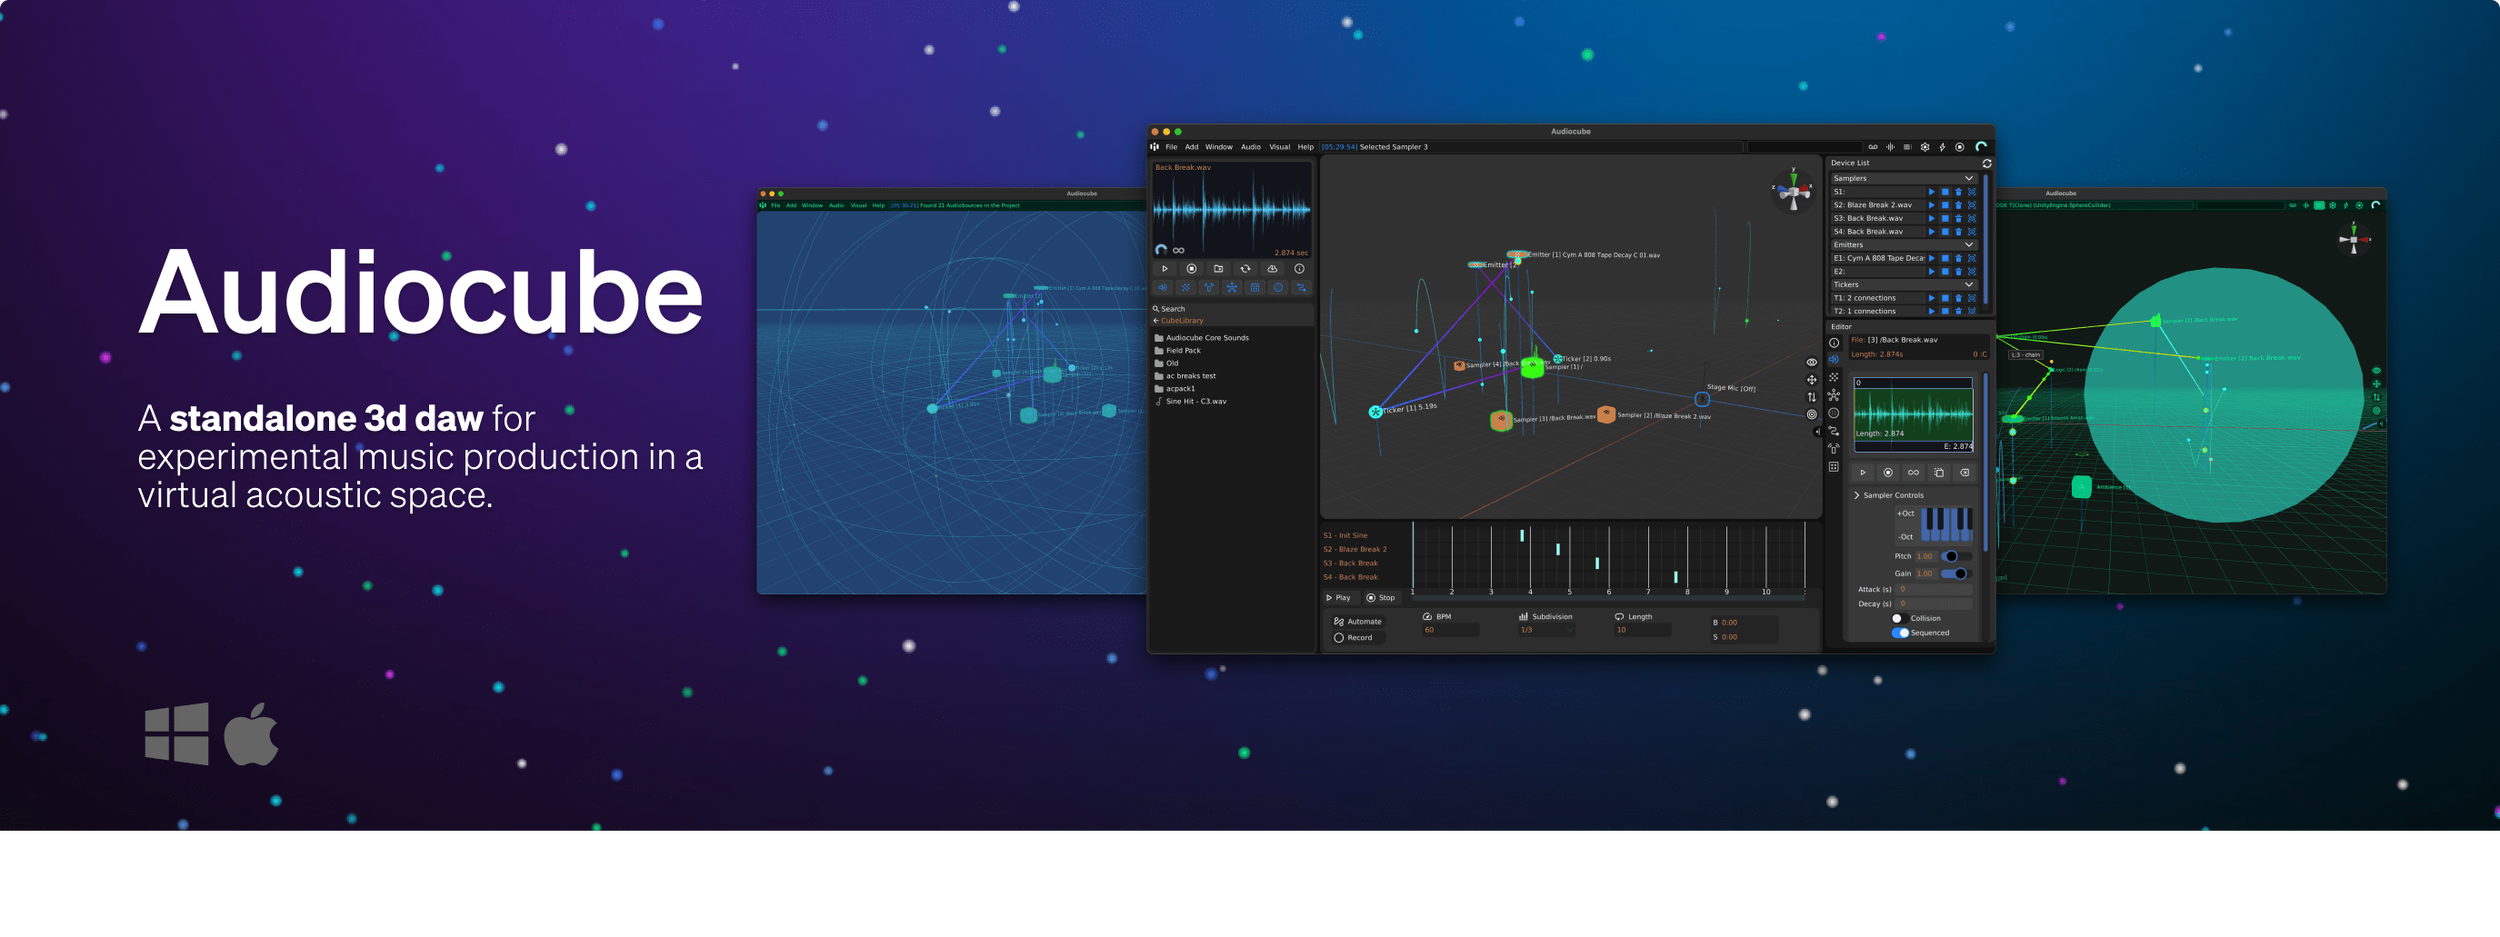
Task: Refresh the Device List with the circular arrows icon
Action: click(x=1987, y=163)
